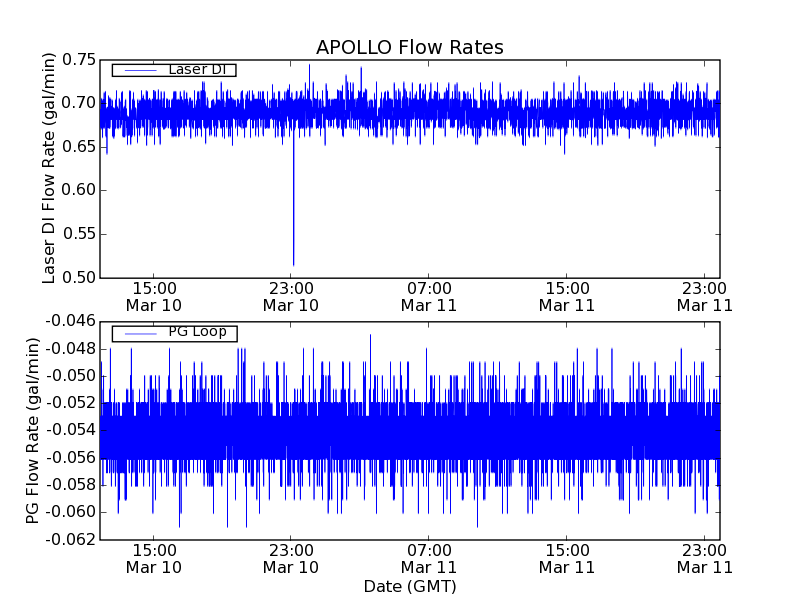The image size is (800, 600).
Task: Click the blue line sample in Laser DI legend
Action: coord(138,70)
